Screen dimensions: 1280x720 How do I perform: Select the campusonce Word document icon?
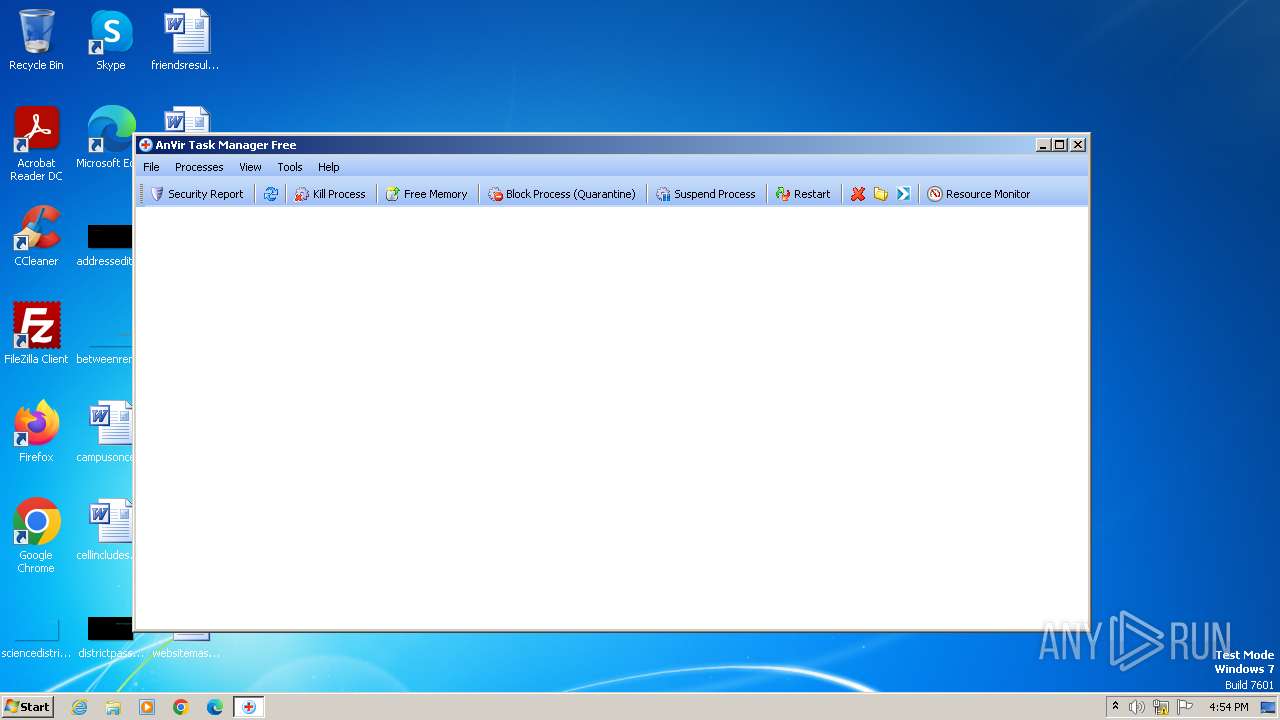(105, 431)
